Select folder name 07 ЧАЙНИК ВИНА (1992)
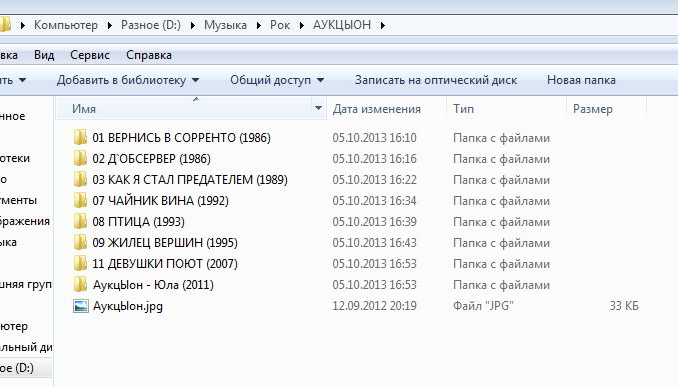 tap(160, 201)
